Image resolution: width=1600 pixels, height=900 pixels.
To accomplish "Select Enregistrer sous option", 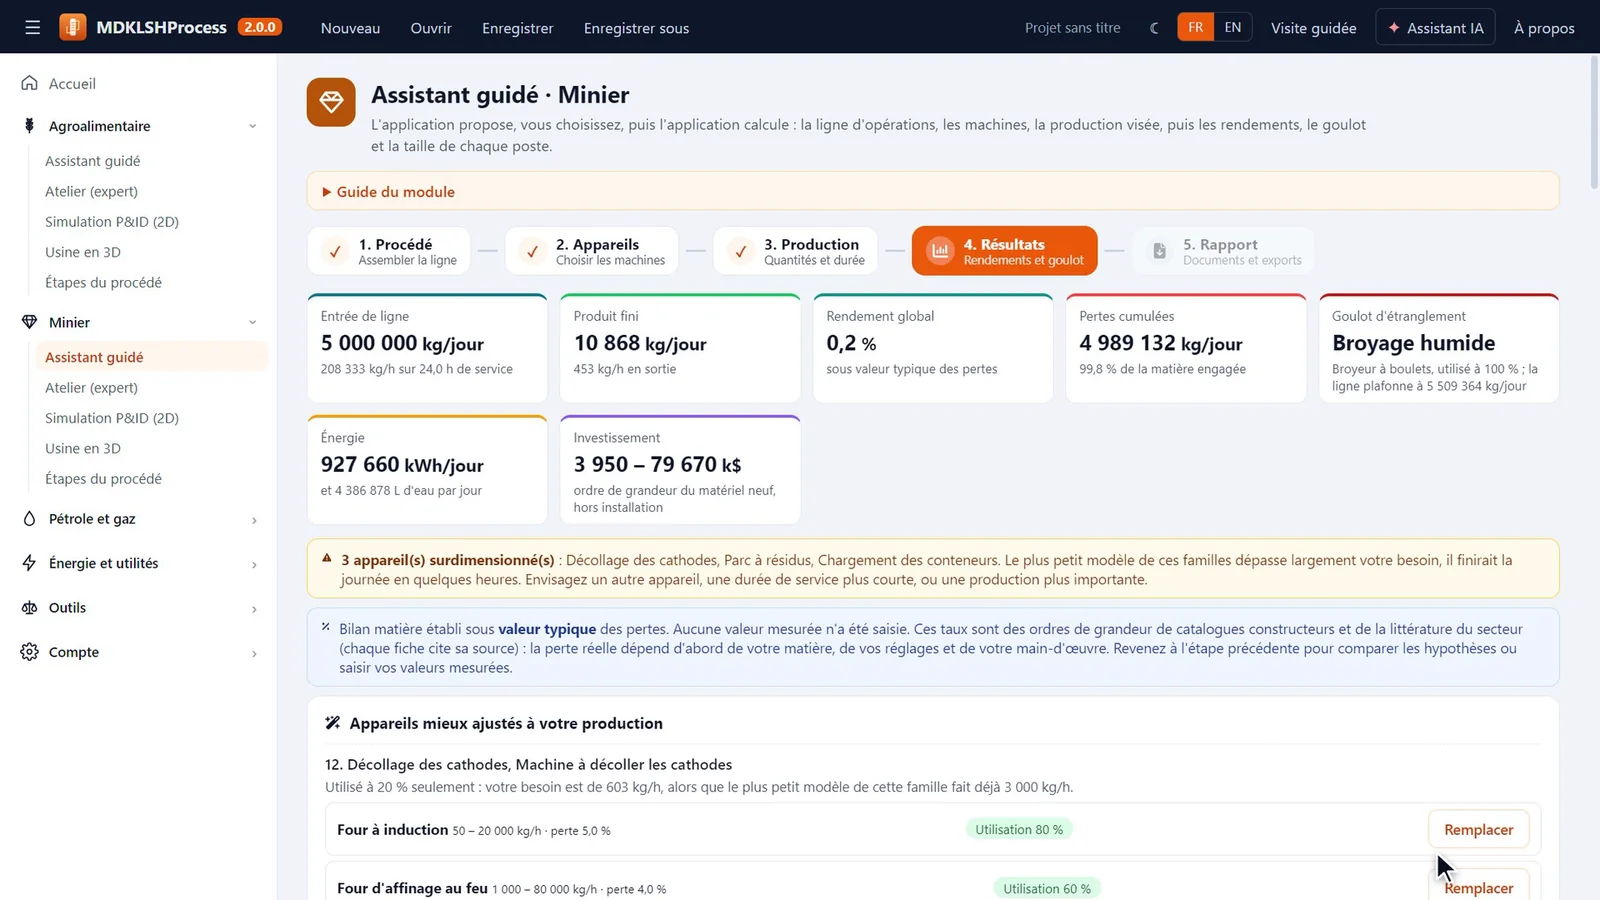I will click(x=636, y=28).
